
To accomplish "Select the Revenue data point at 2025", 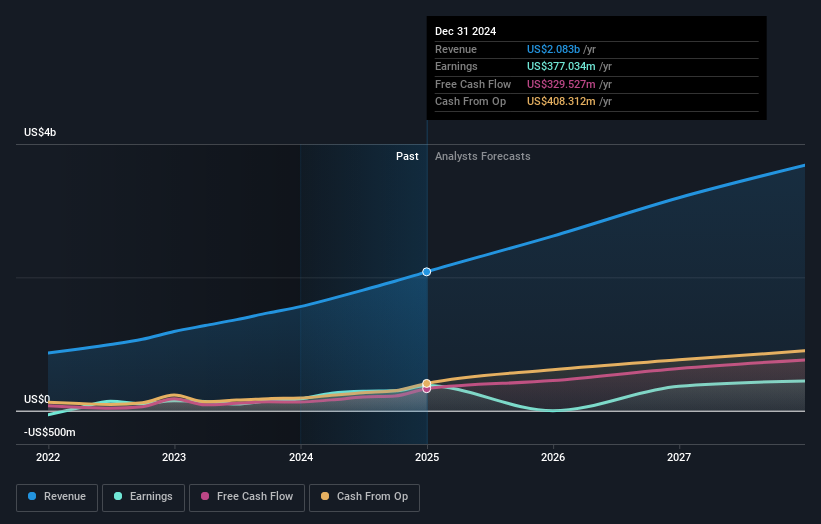I will point(427,272).
